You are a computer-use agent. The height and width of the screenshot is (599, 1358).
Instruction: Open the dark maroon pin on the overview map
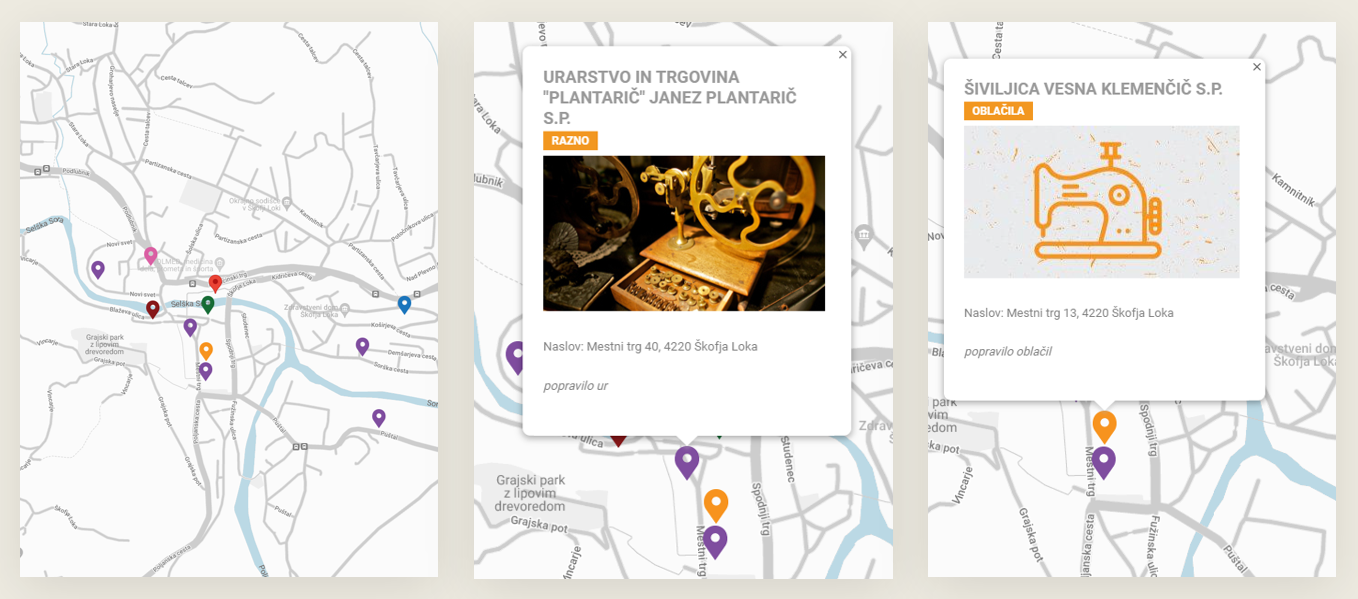click(153, 309)
